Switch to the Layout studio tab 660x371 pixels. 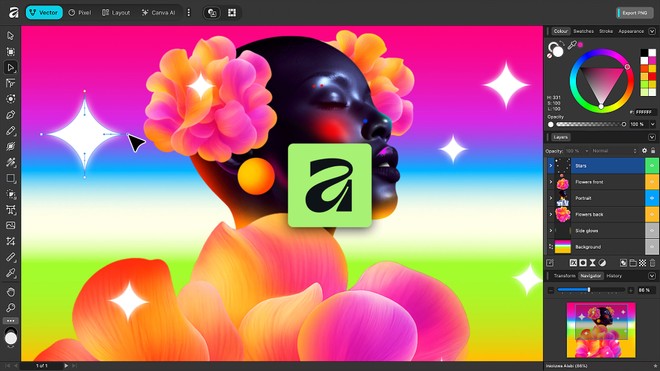[x=116, y=13]
